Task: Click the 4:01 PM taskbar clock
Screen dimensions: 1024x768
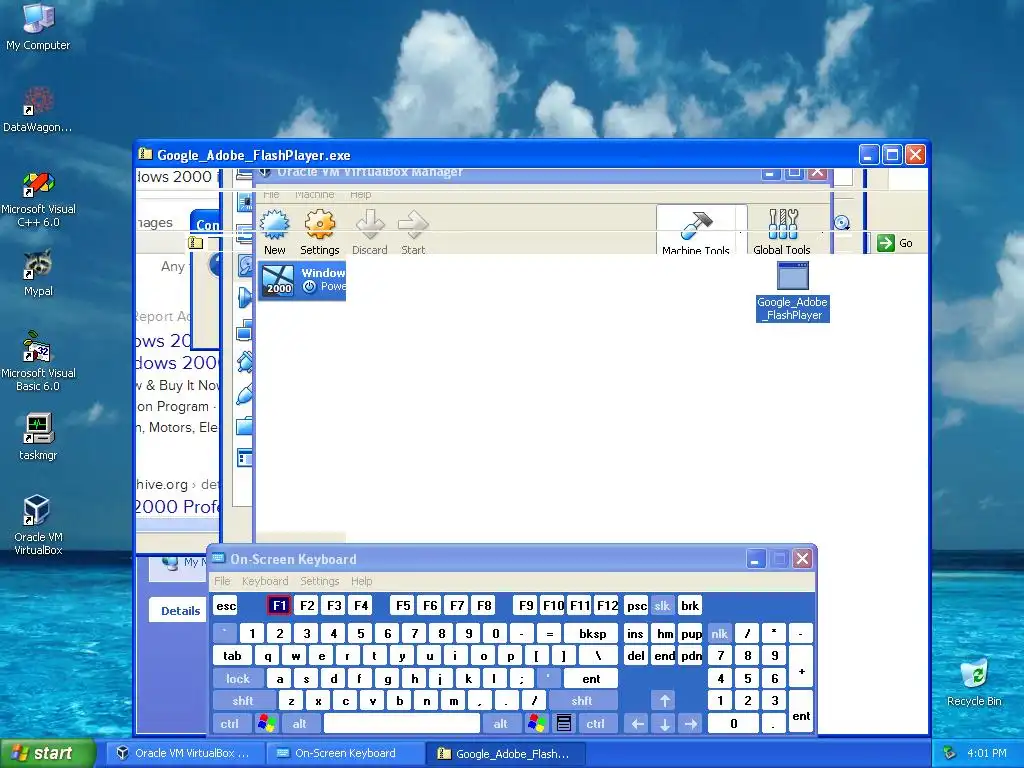Action: pos(987,753)
